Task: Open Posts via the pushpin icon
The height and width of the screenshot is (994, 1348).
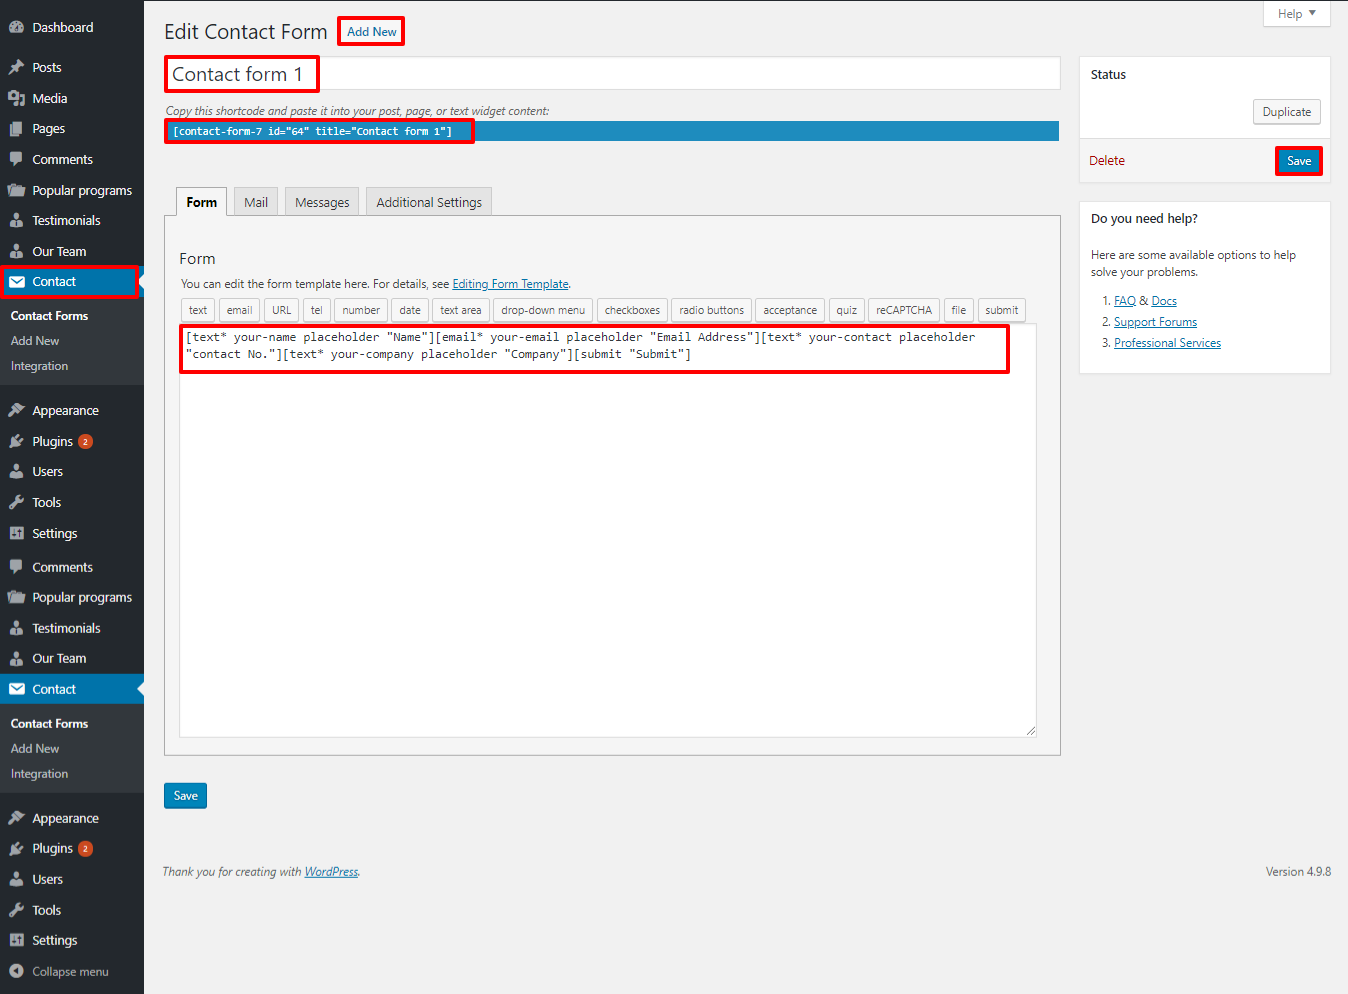Action: pyautogui.click(x=16, y=67)
